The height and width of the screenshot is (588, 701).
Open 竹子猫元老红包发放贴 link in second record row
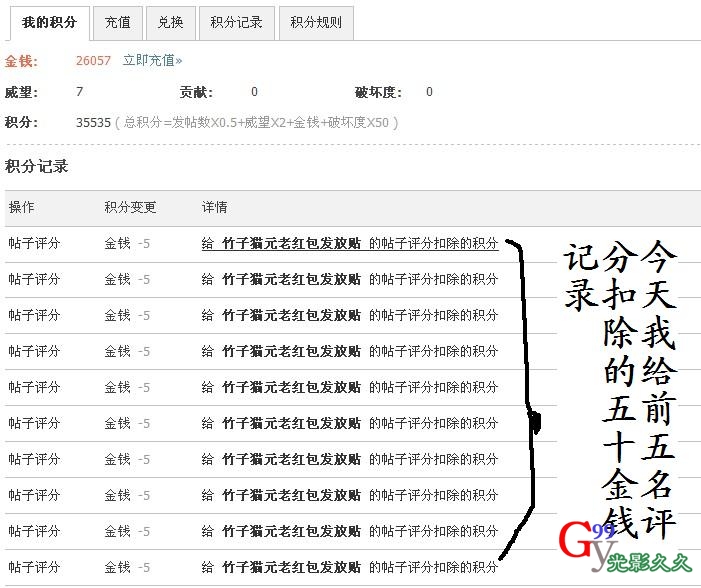pyautogui.click(x=291, y=280)
